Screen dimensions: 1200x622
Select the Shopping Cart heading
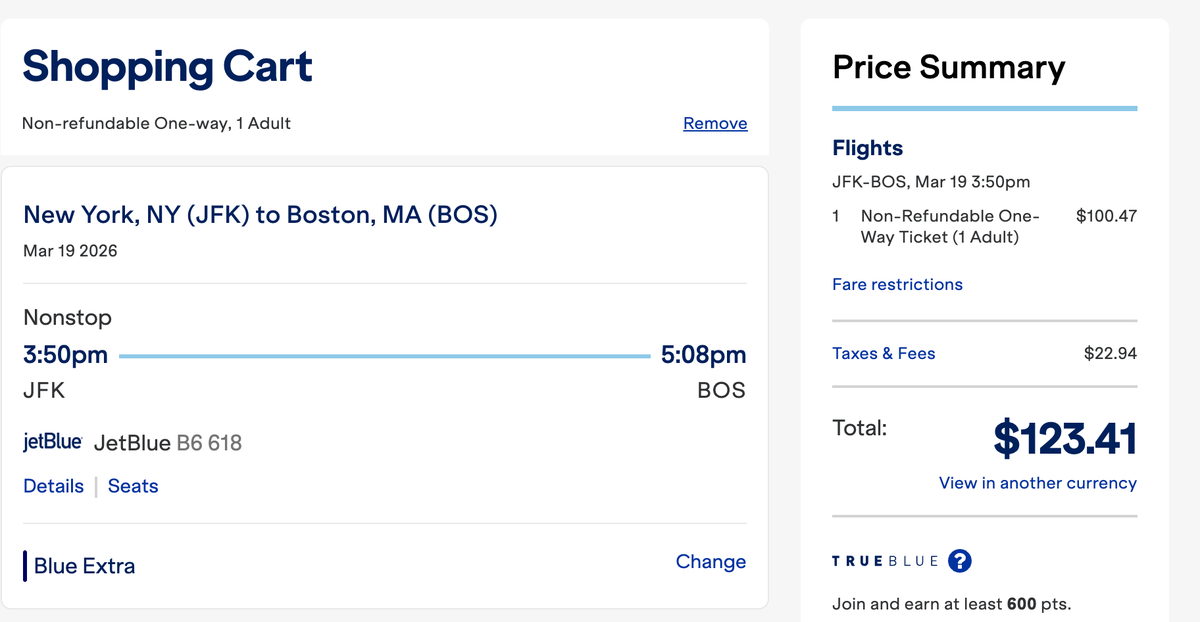(x=167, y=67)
